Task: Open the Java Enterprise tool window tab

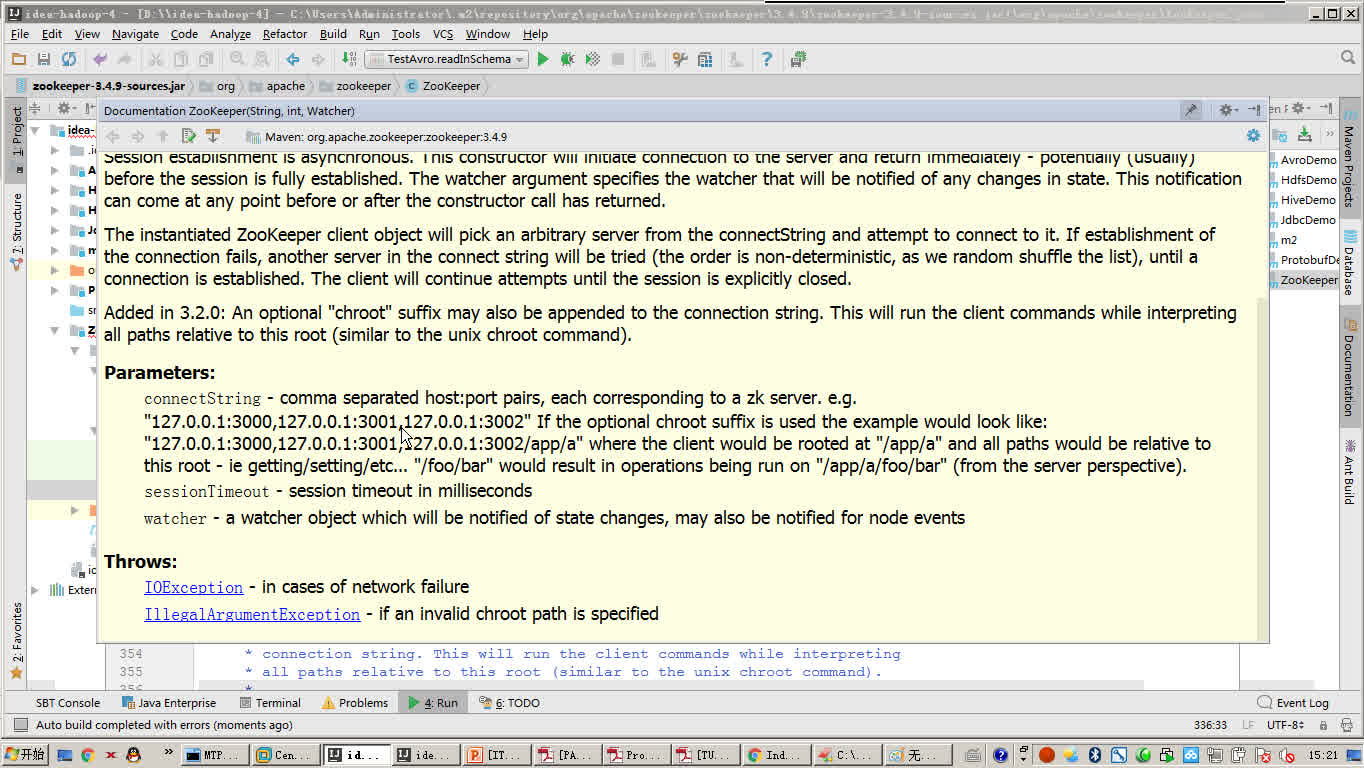Action: (x=168, y=703)
